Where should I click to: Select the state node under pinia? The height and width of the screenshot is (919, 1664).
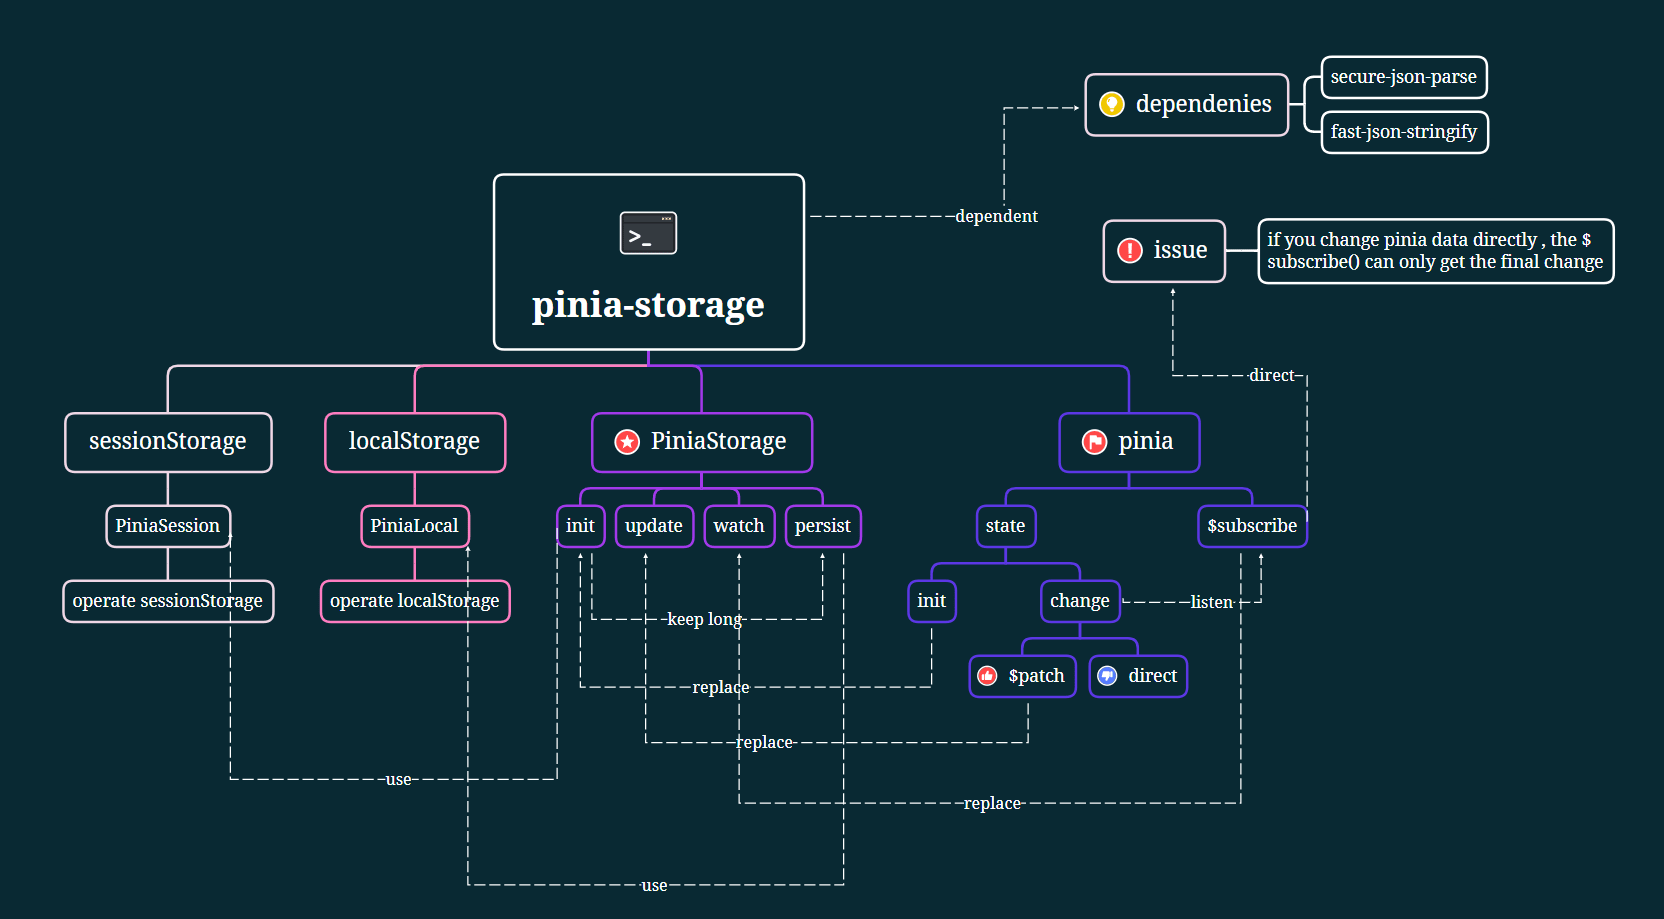click(x=1006, y=526)
